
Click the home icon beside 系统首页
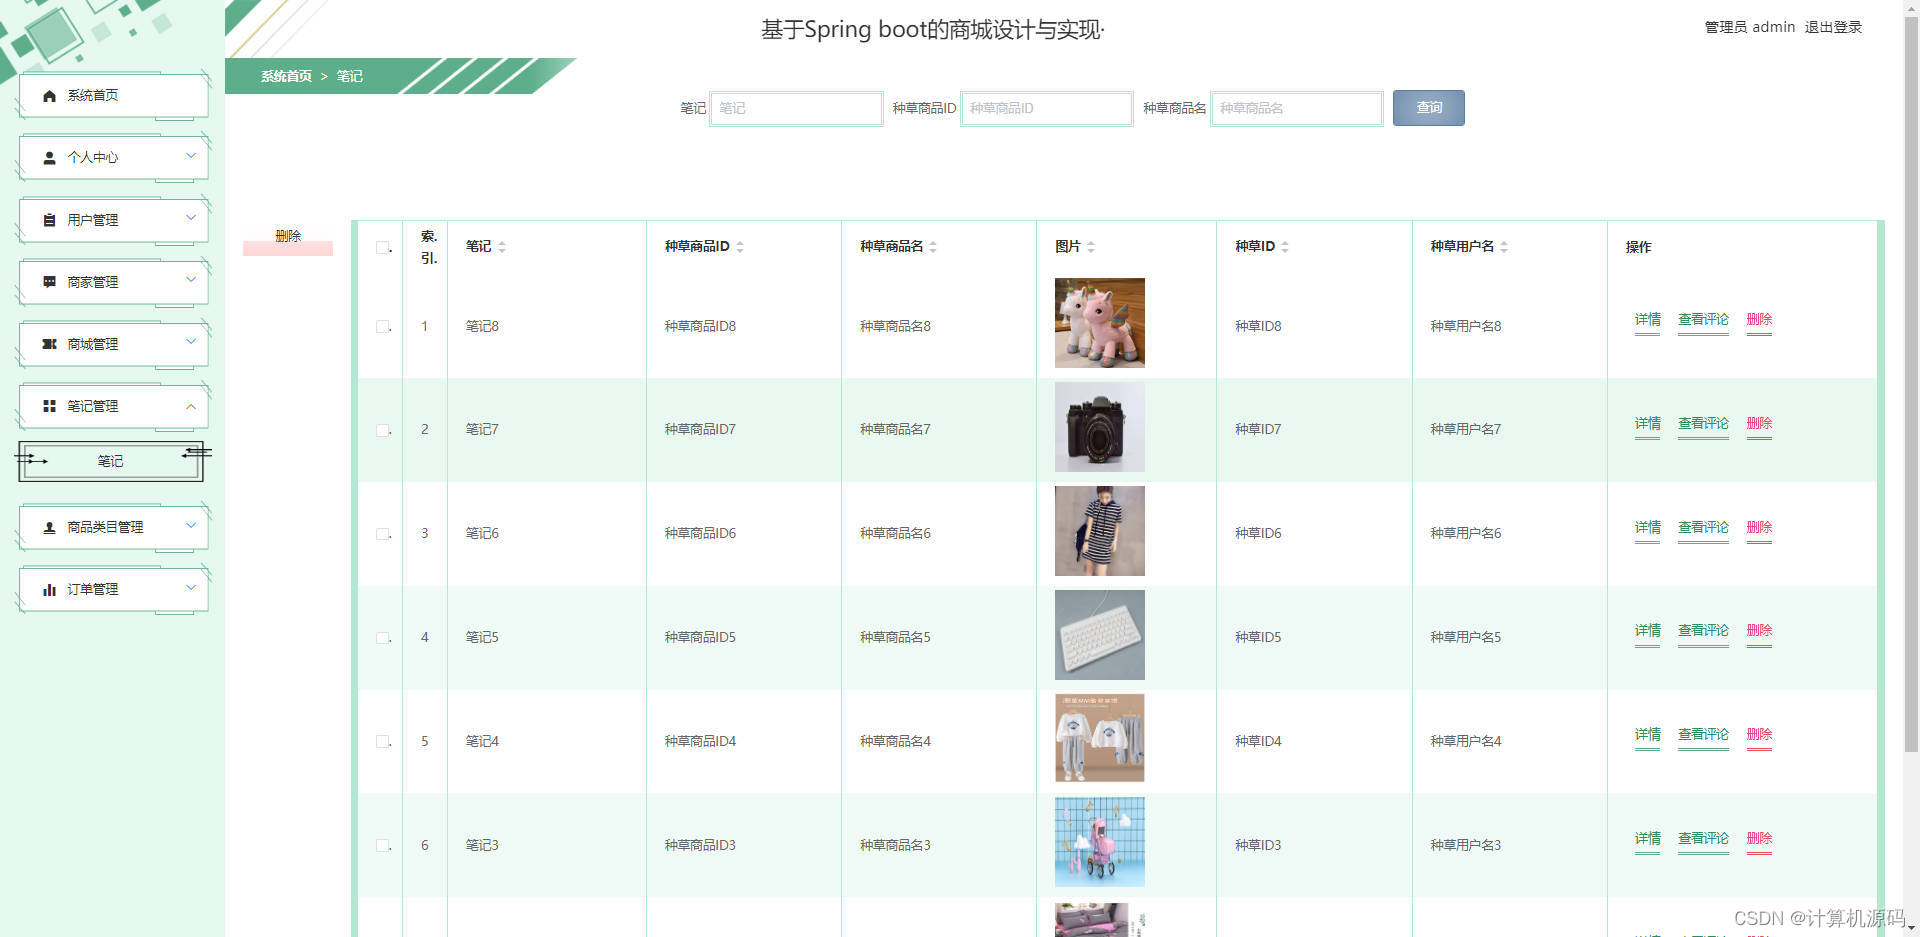point(49,95)
